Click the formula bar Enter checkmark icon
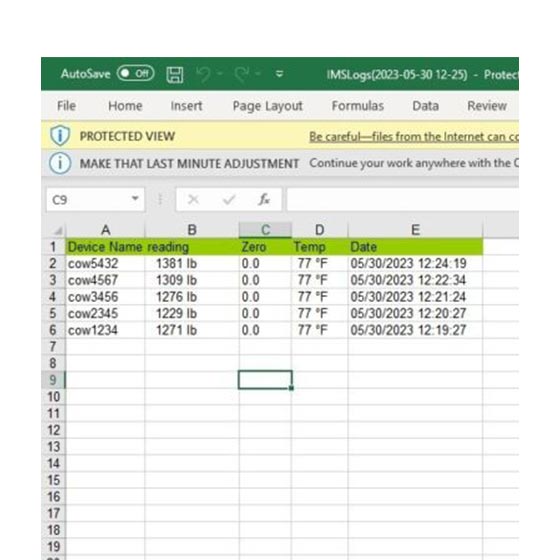The height and width of the screenshot is (560, 560). [x=229, y=199]
